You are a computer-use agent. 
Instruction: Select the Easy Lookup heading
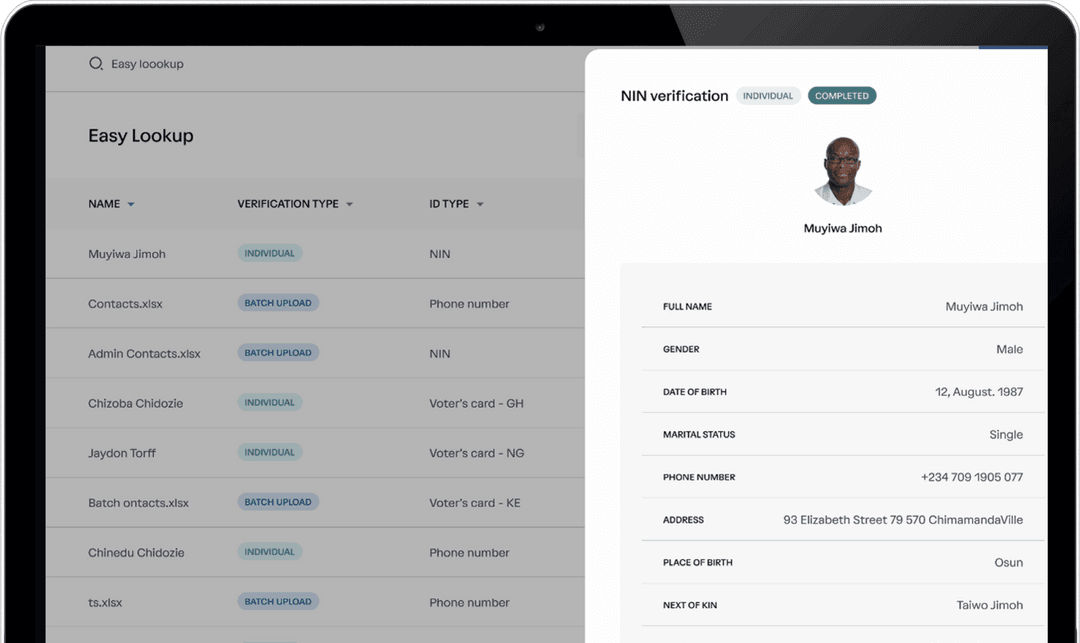click(x=141, y=135)
